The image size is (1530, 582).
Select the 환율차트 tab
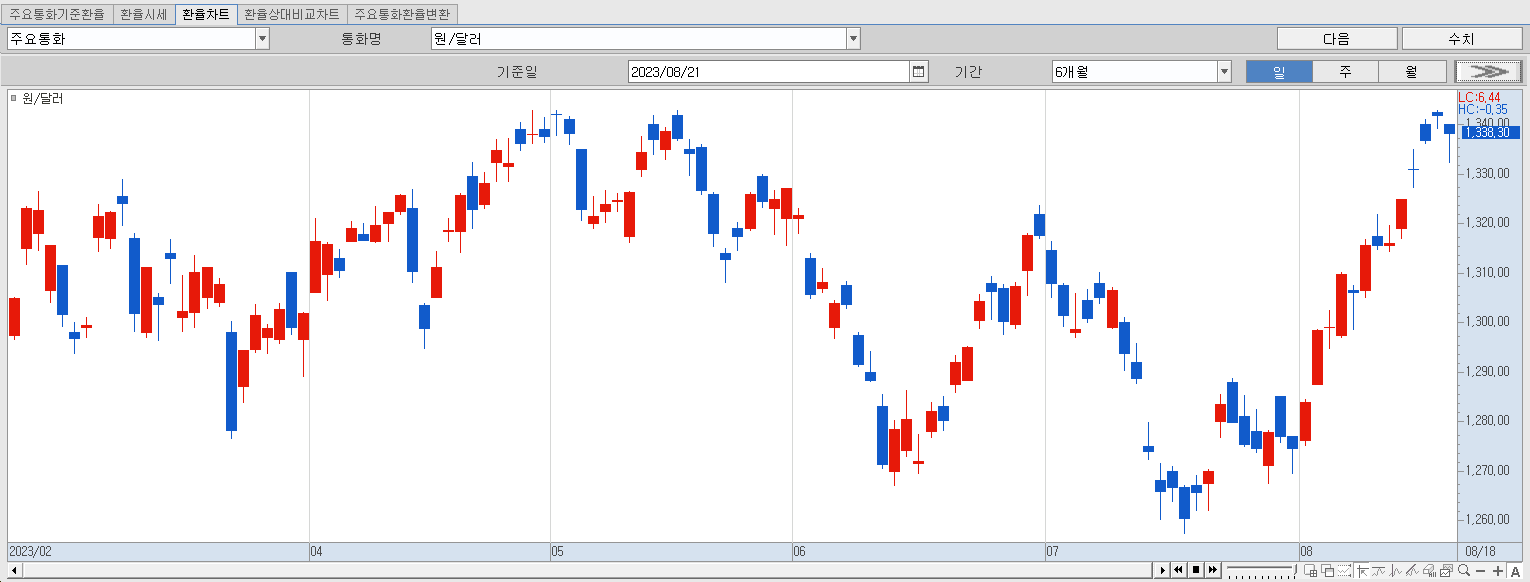click(205, 14)
